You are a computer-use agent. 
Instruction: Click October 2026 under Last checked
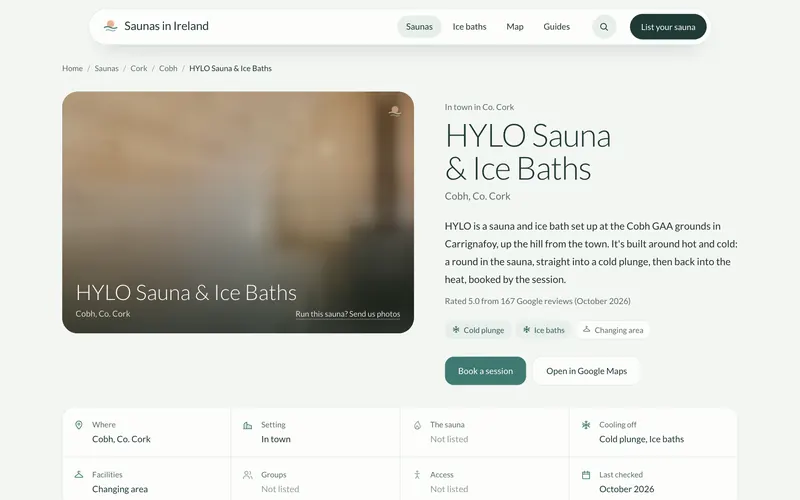[627, 489]
